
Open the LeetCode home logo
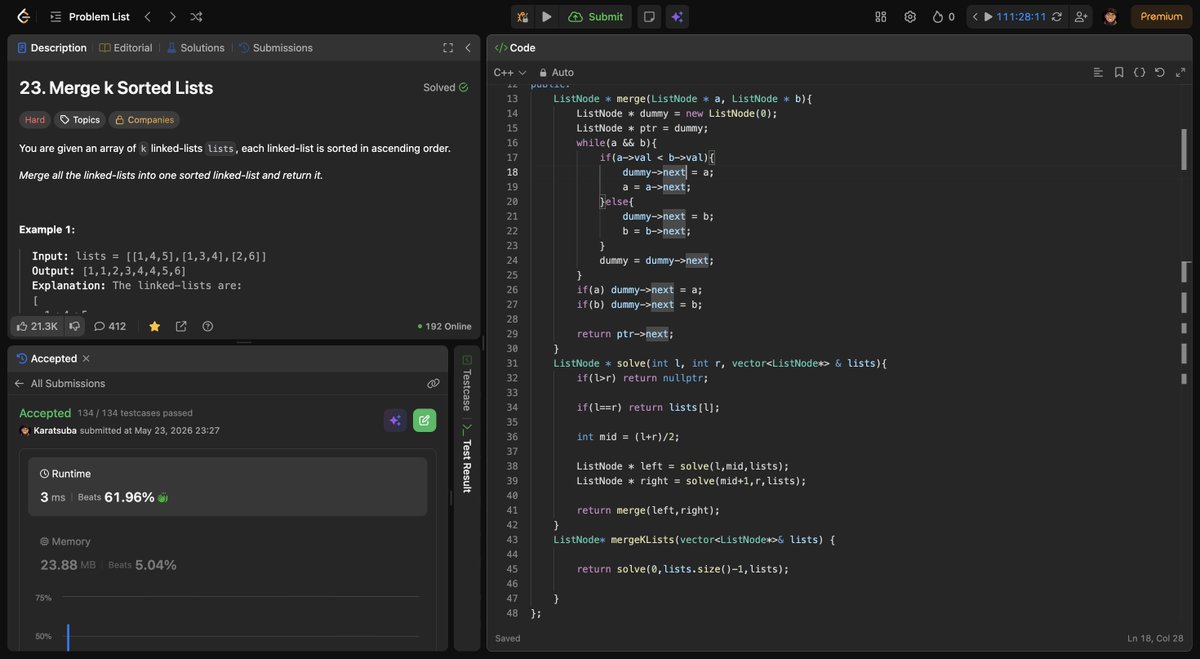pos(24,16)
